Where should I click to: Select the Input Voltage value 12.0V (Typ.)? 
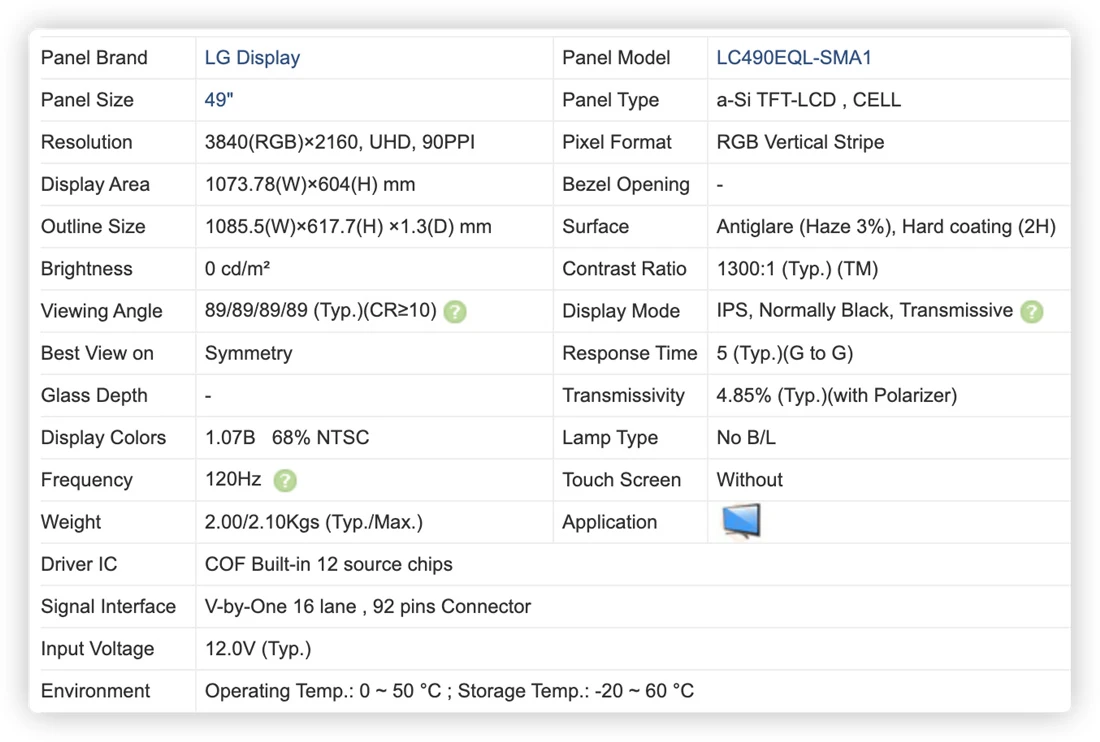(x=257, y=649)
